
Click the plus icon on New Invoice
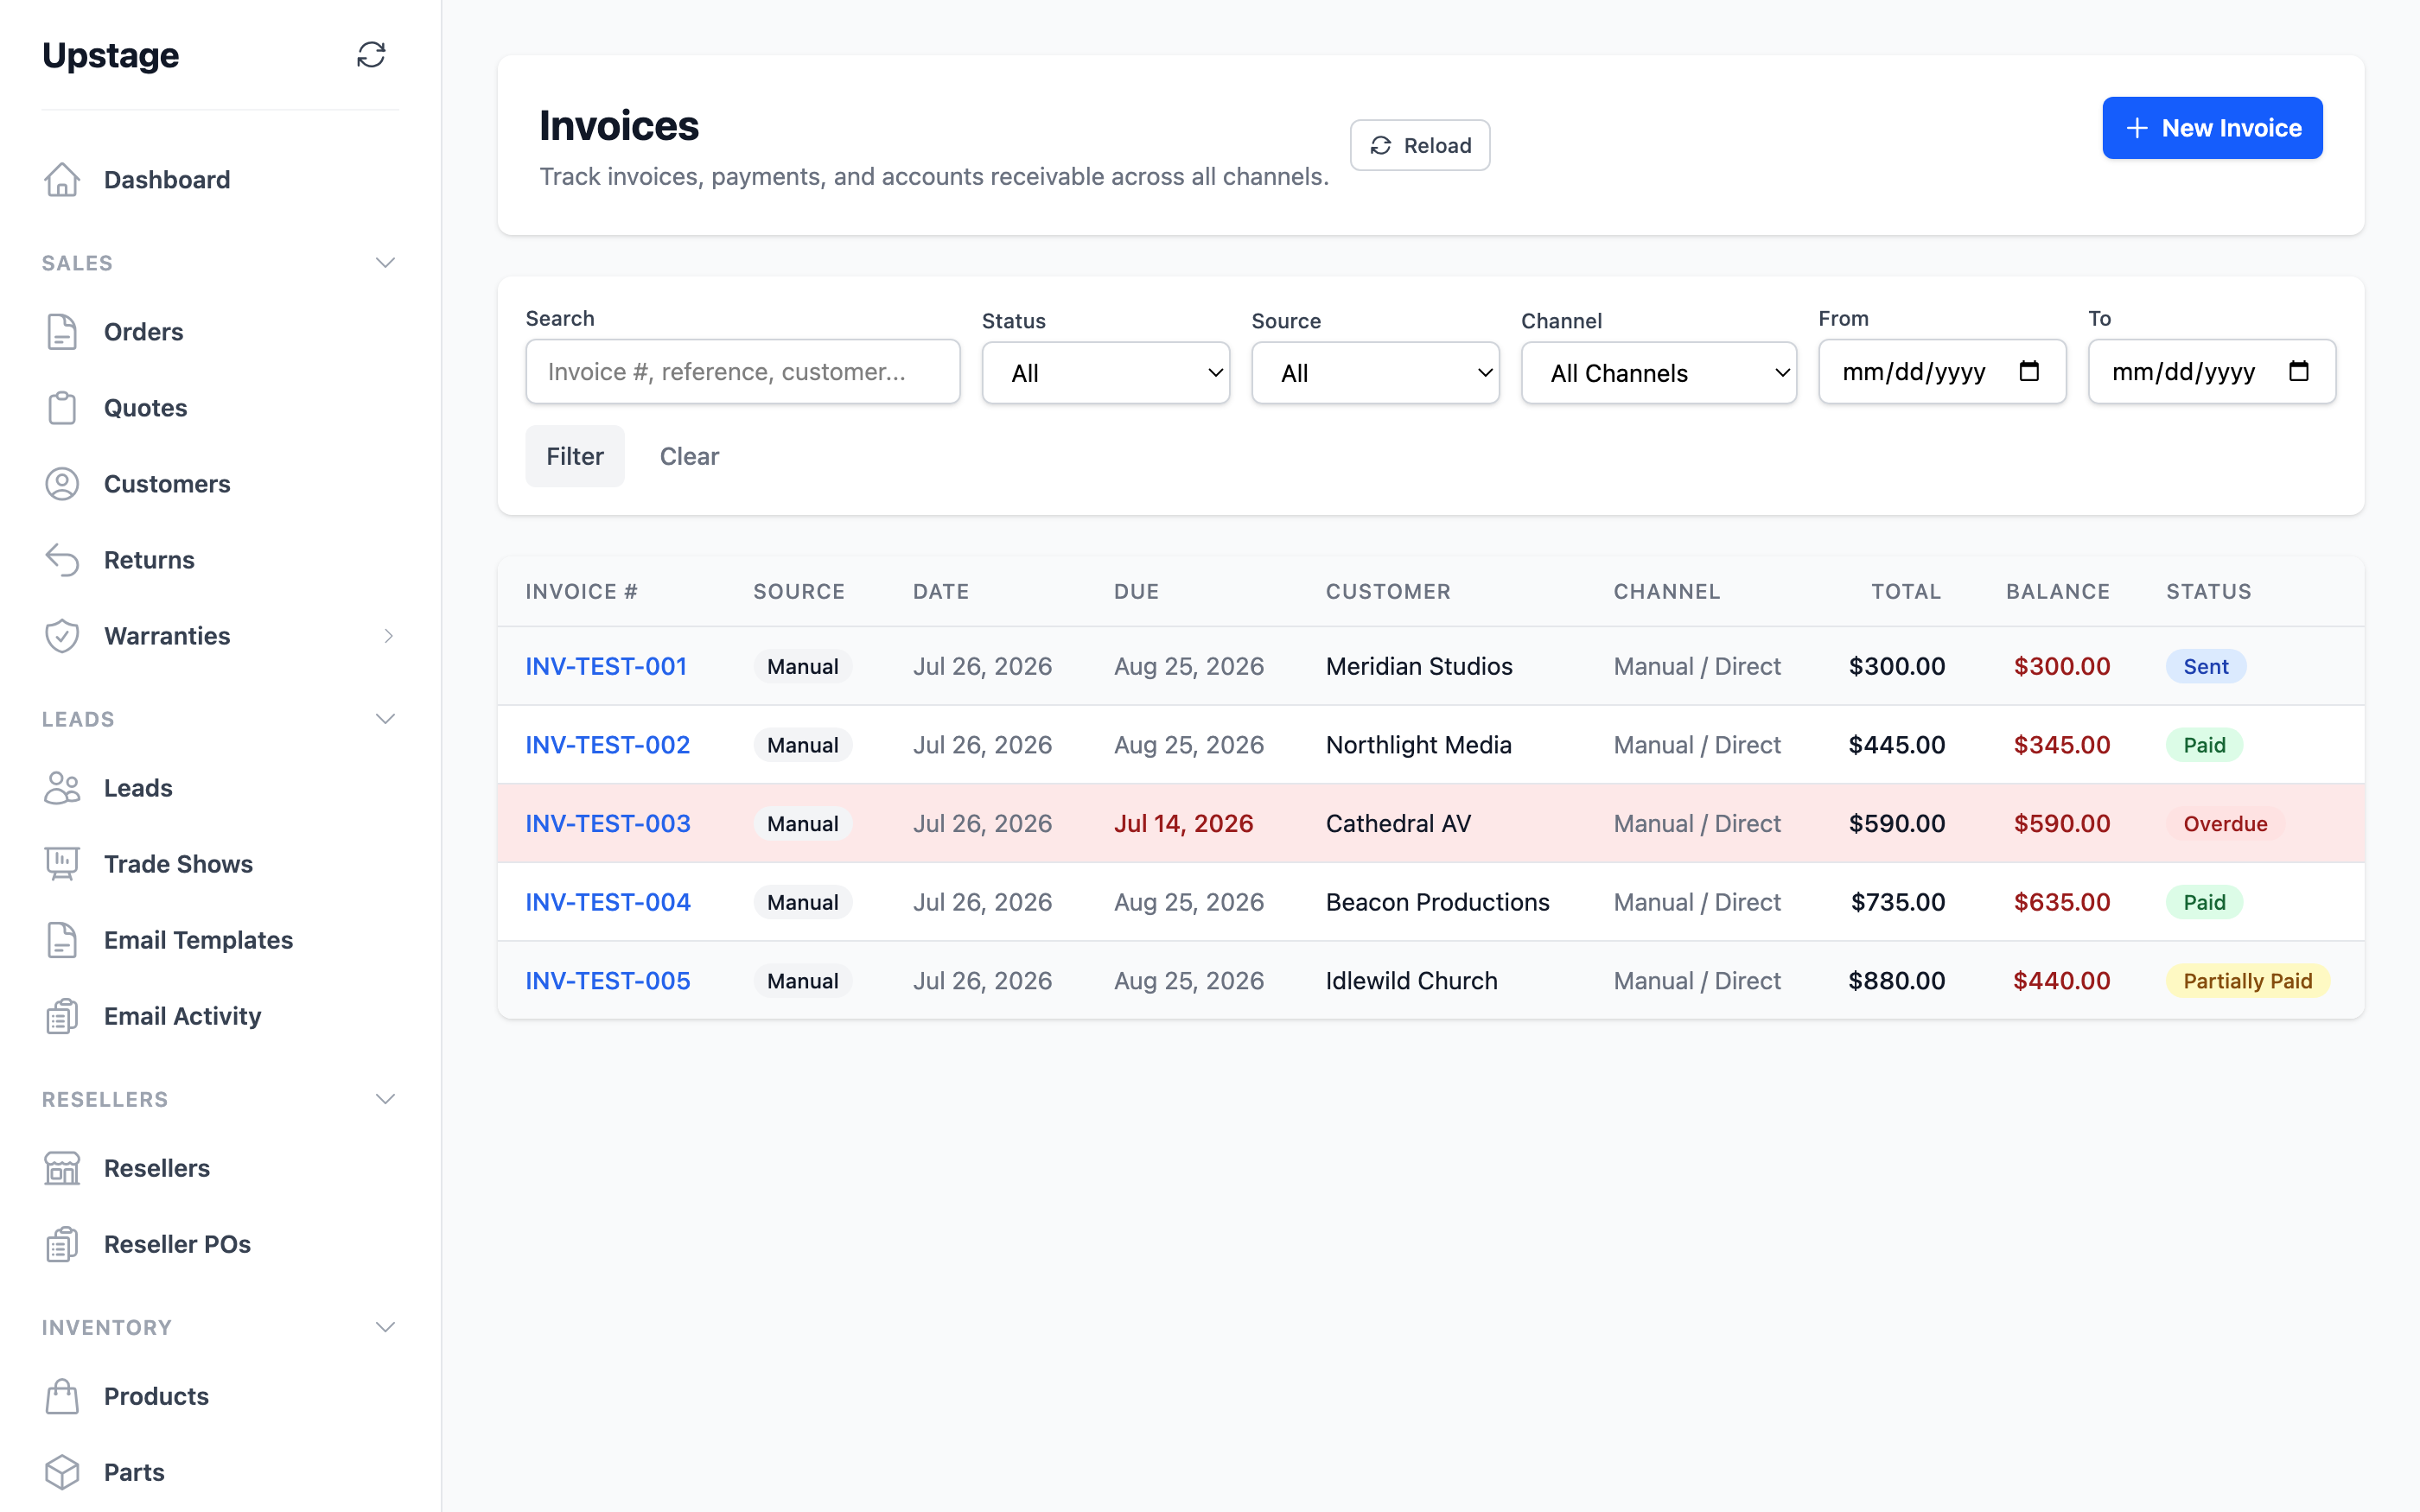pyautogui.click(x=2137, y=128)
